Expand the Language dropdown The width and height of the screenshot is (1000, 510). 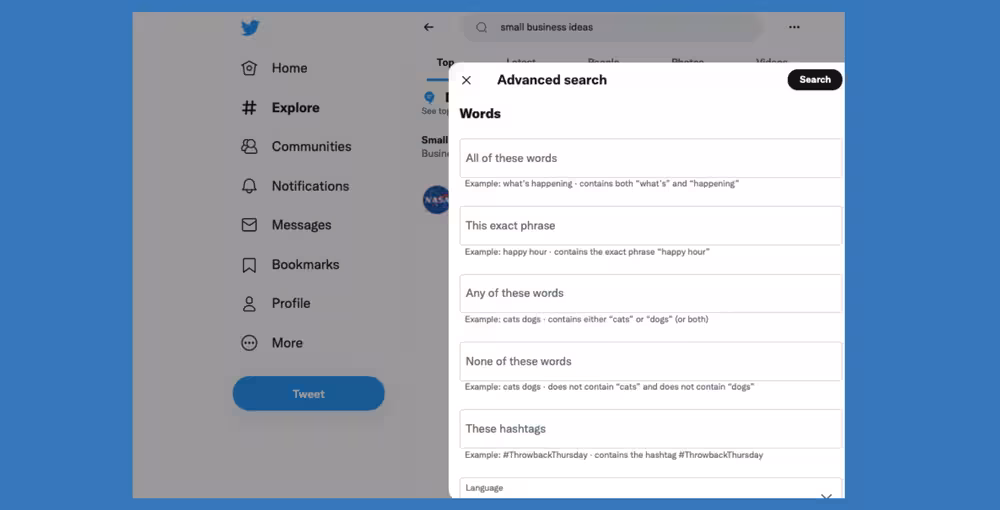(x=825, y=495)
